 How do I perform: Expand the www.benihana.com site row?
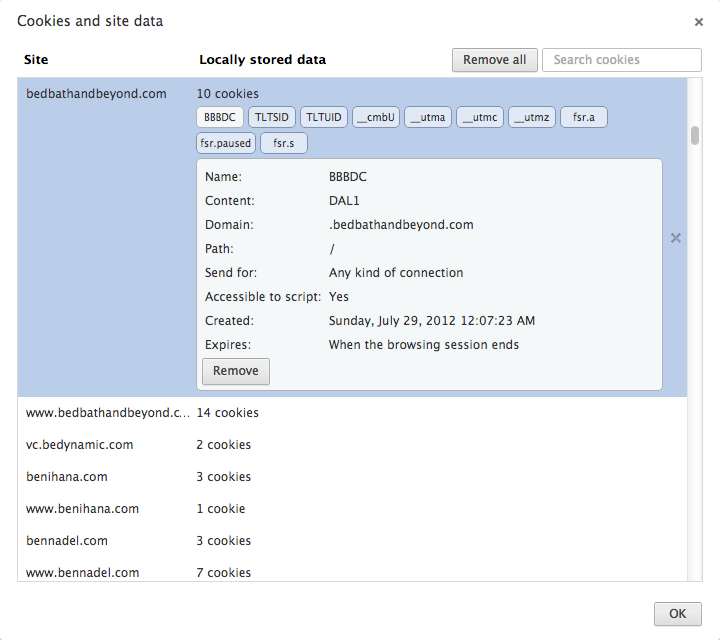[x=352, y=509]
